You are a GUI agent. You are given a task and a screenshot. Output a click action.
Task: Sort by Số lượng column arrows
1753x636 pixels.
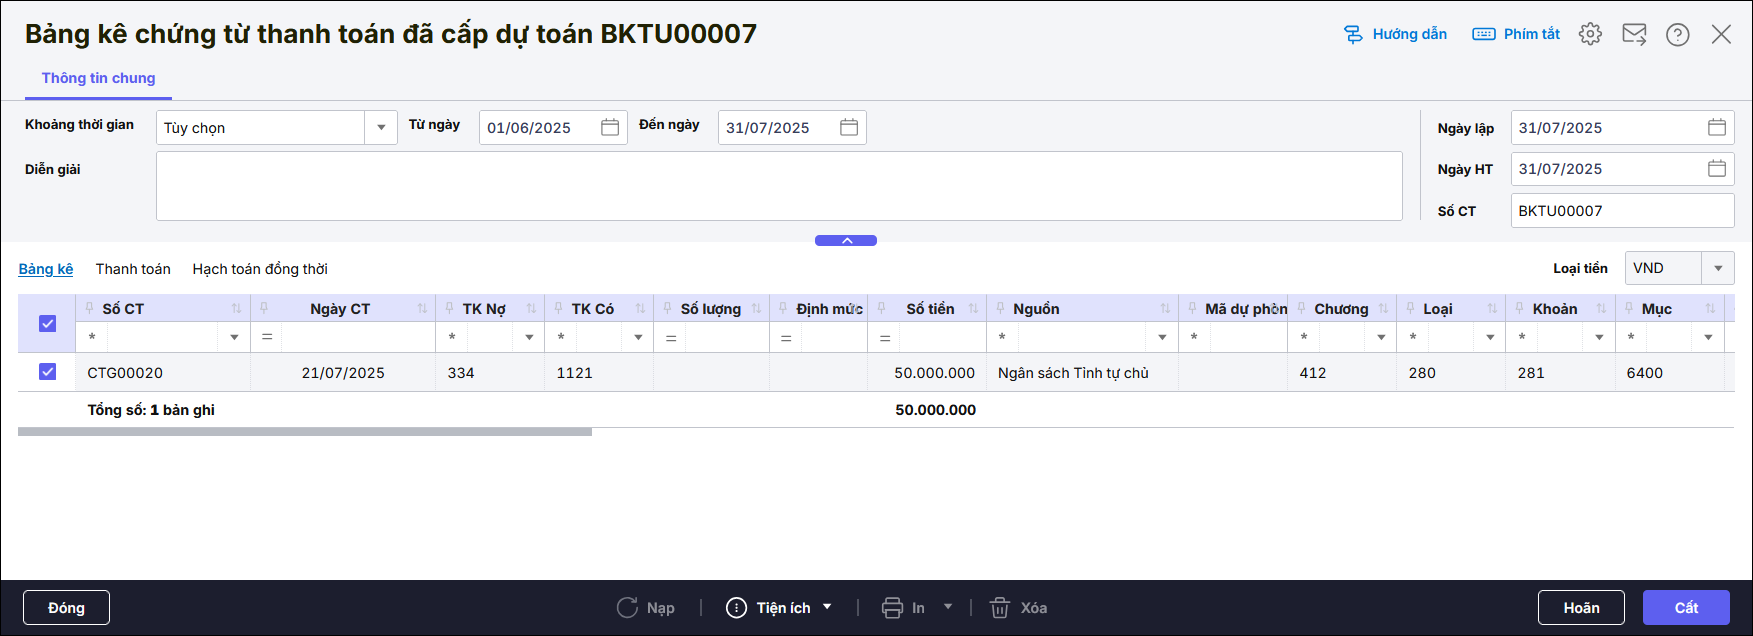tap(756, 308)
